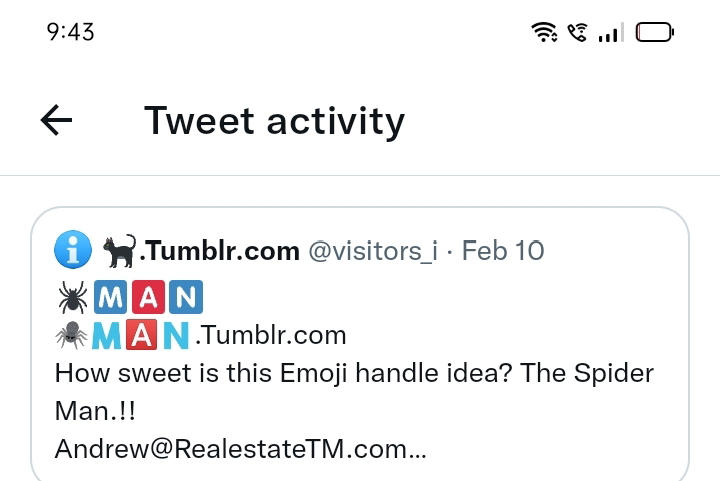Screen dimensions: 720x481
Task: Click the Tweet activity page title
Action: pyautogui.click(x=274, y=121)
